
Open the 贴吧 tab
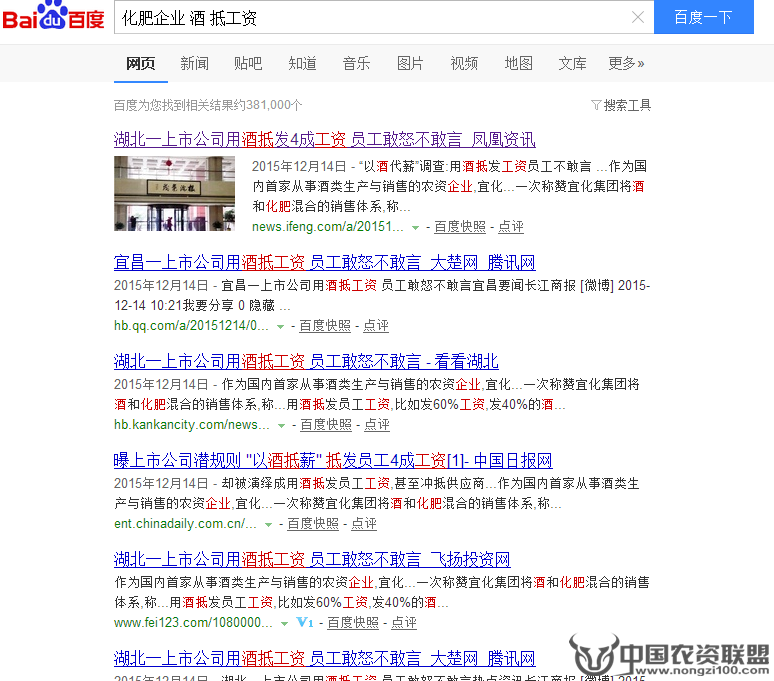tap(248, 64)
